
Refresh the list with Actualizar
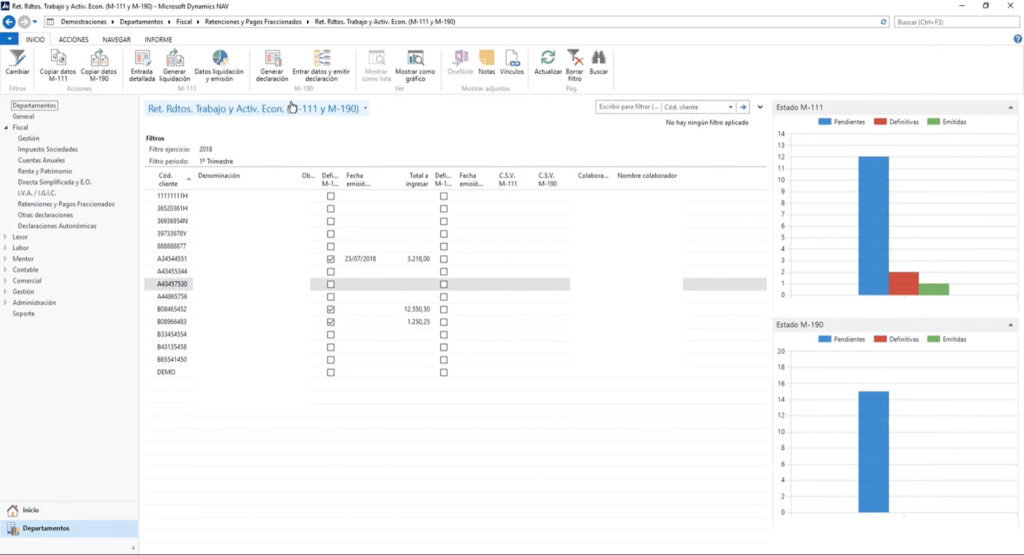pyautogui.click(x=548, y=62)
